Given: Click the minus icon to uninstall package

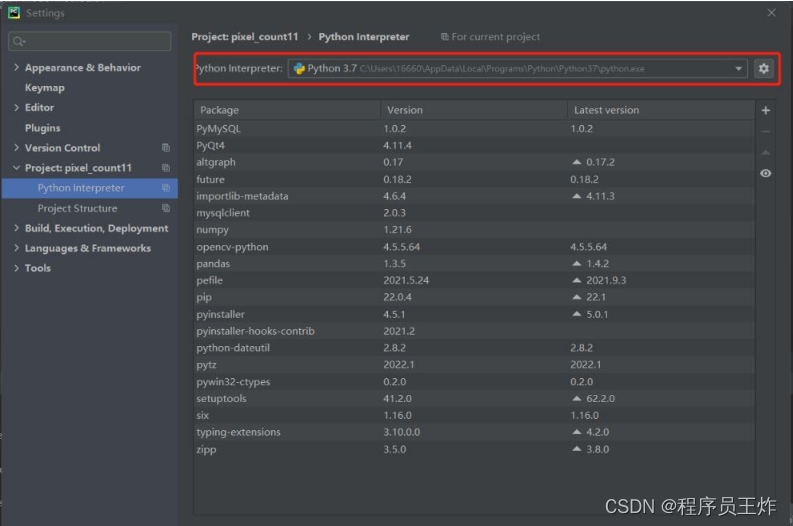Looking at the screenshot, I should 766,132.
